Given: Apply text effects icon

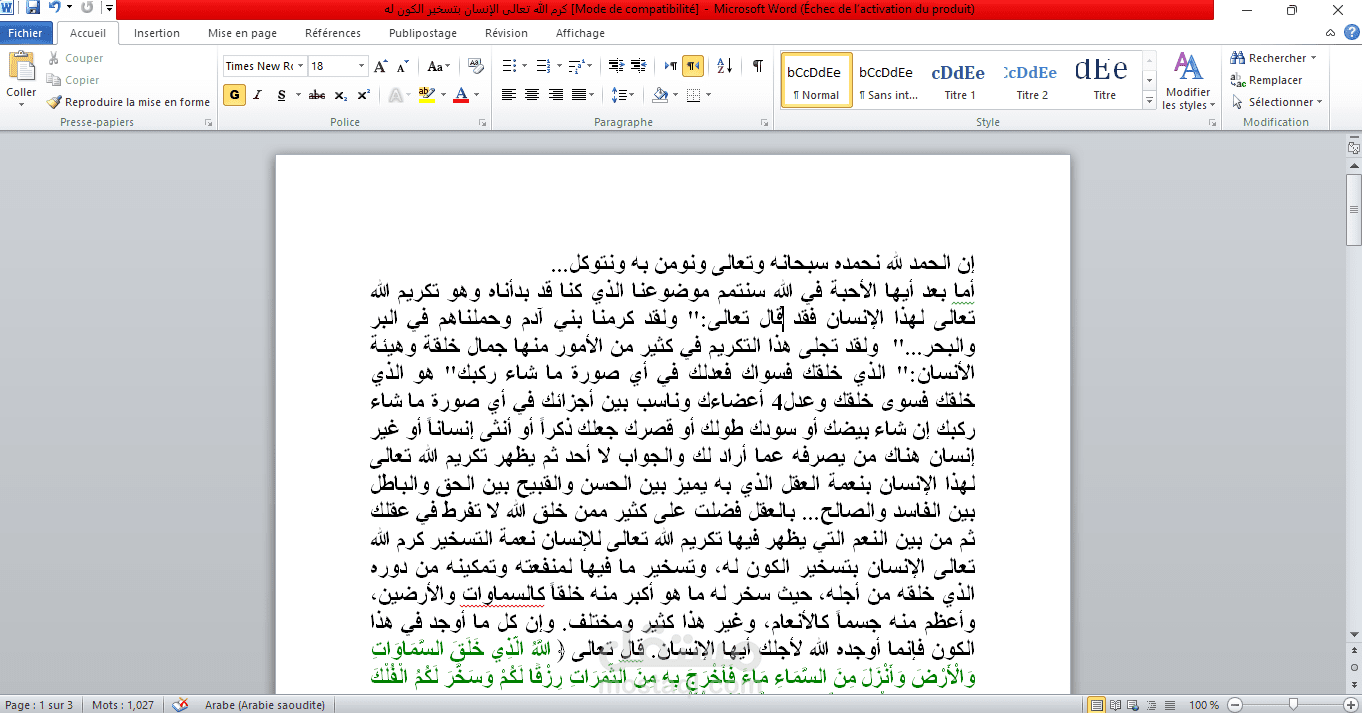Looking at the screenshot, I should [395, 95].
